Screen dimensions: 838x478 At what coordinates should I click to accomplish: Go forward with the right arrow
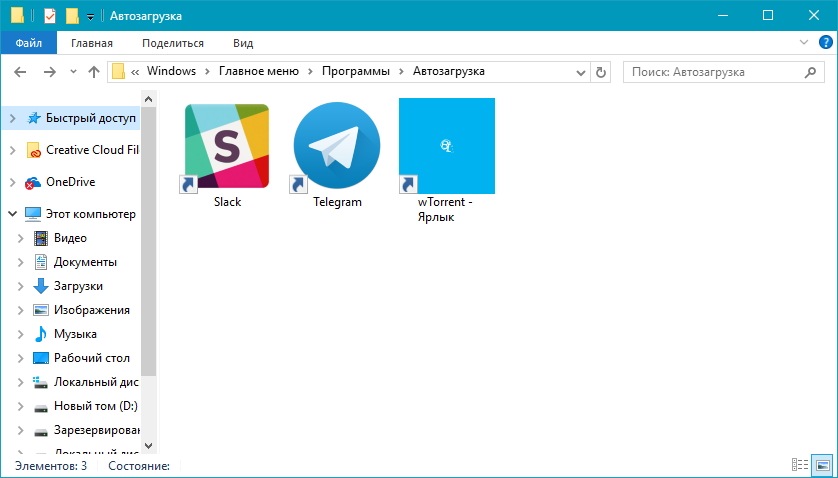pyautogui.click(x=50, y=72)
